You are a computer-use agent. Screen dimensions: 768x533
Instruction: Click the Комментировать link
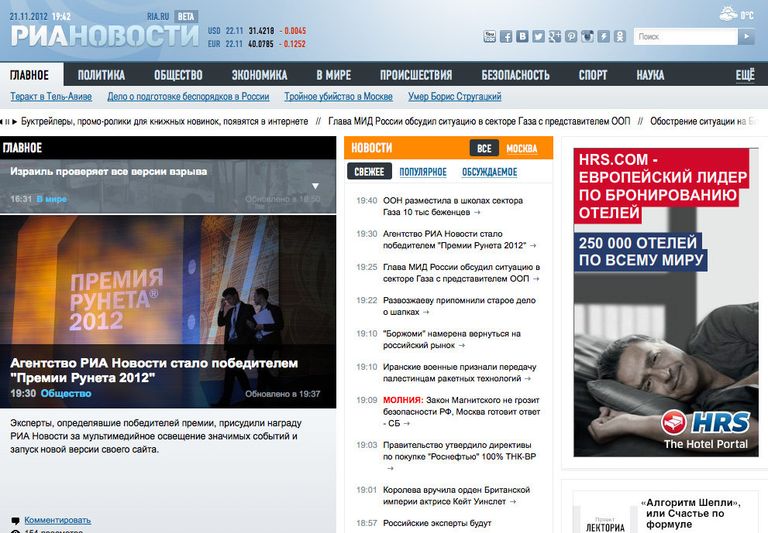(57, 520)
